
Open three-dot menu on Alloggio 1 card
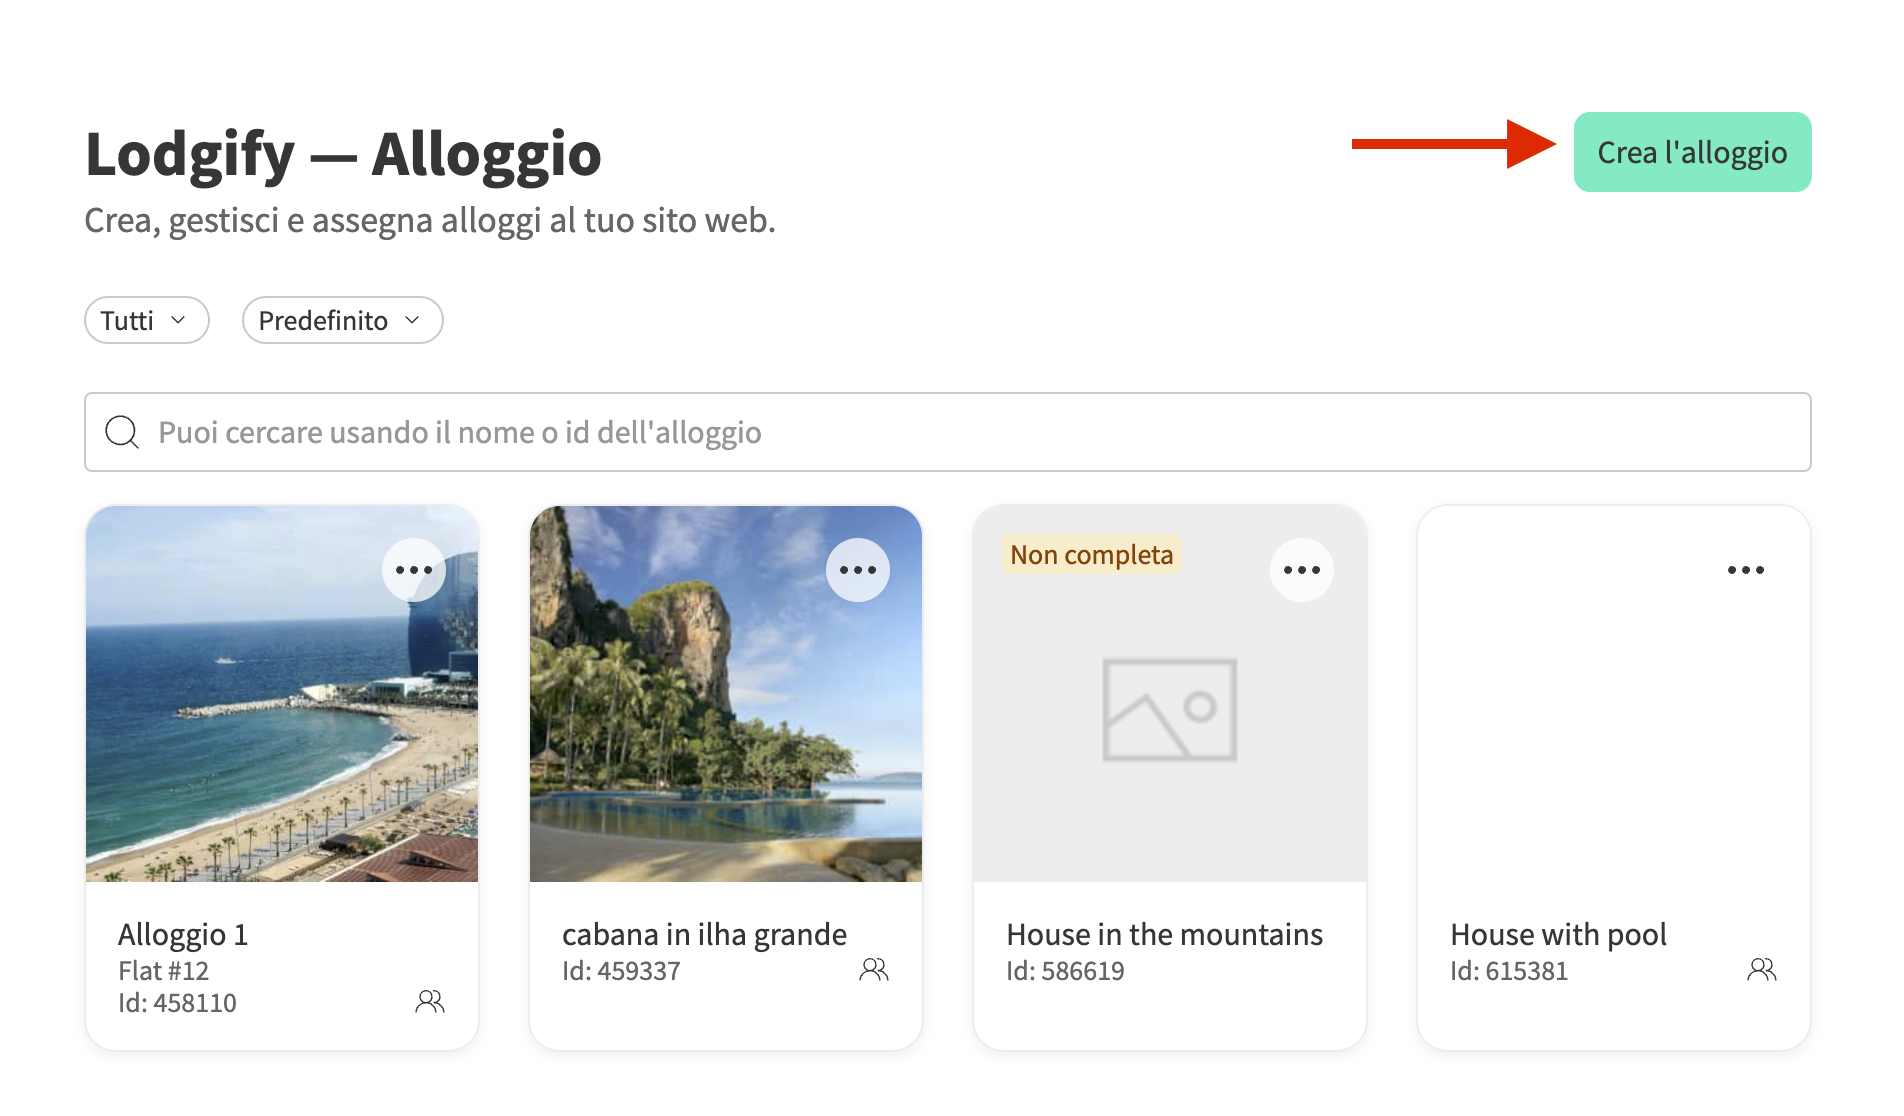coord(414,570)
